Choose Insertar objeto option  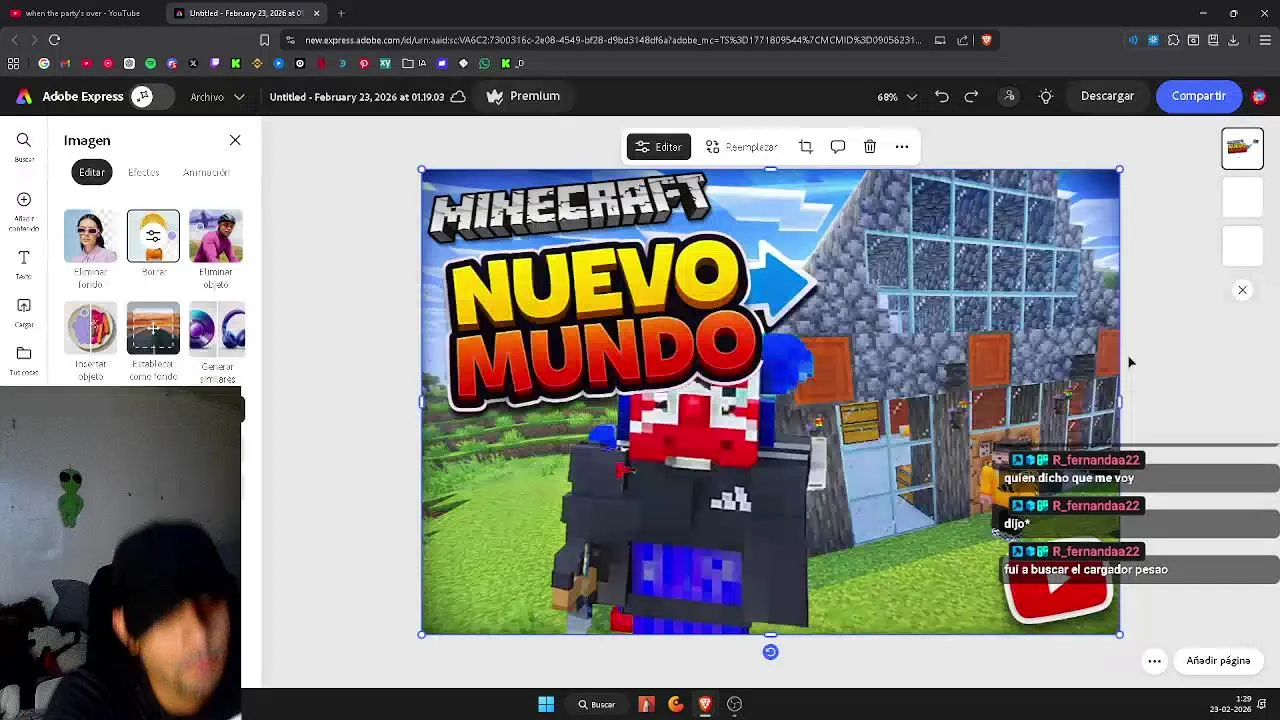pyautogui.click(x=90, y=341)
